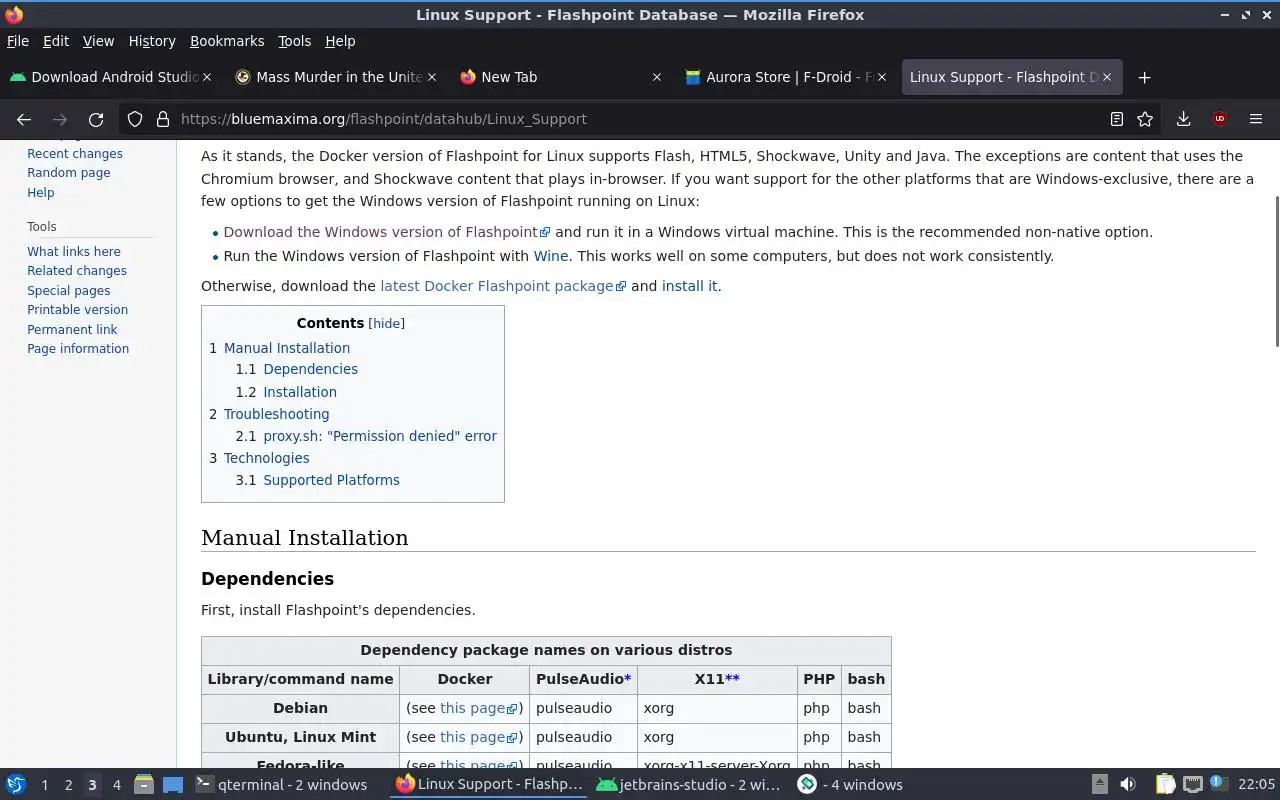
Task: Switch to workspace 4 in taskbar
Action: 117,785
